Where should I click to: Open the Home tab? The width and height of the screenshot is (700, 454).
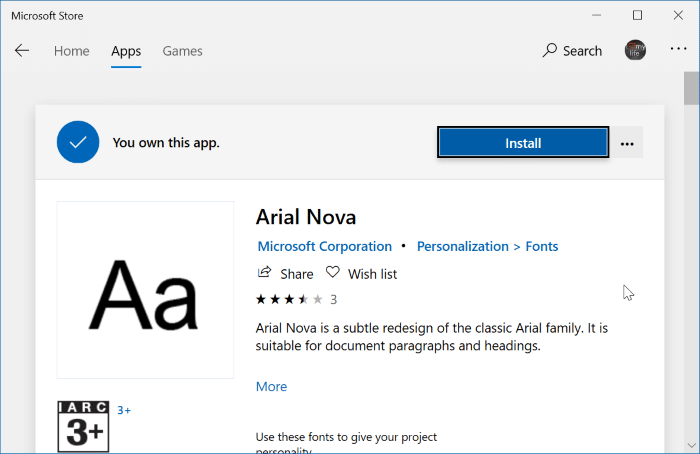[71, 51]
